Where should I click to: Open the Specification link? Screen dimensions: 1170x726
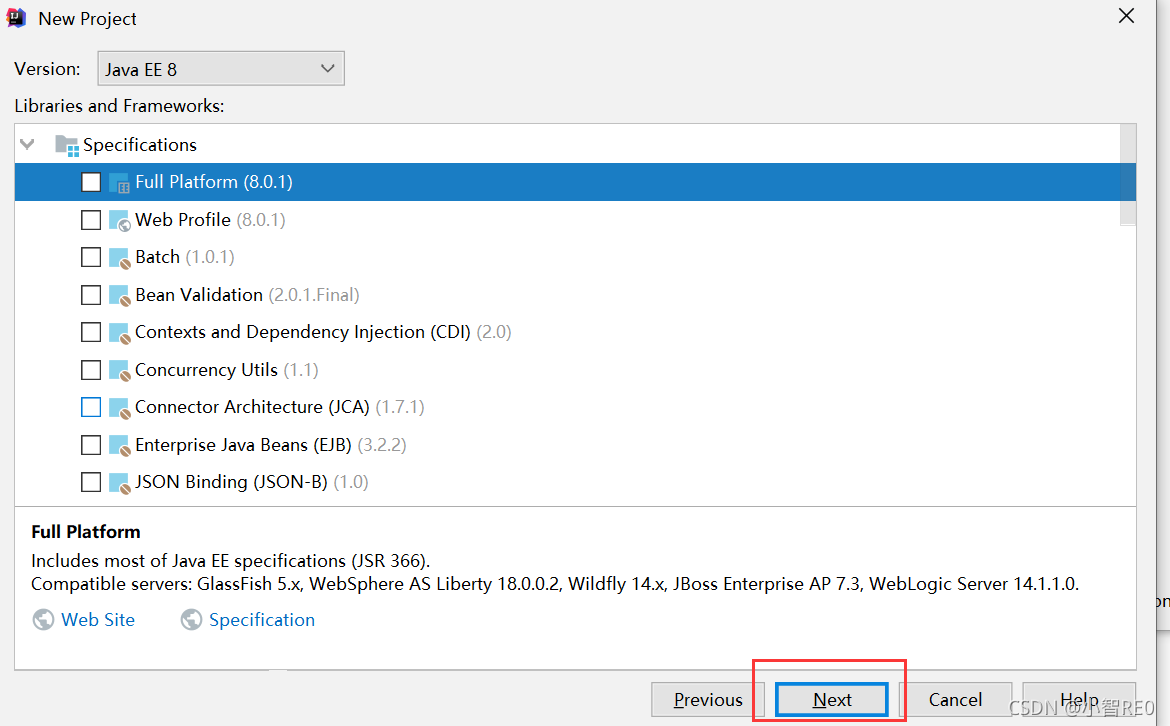pos(262,620)
